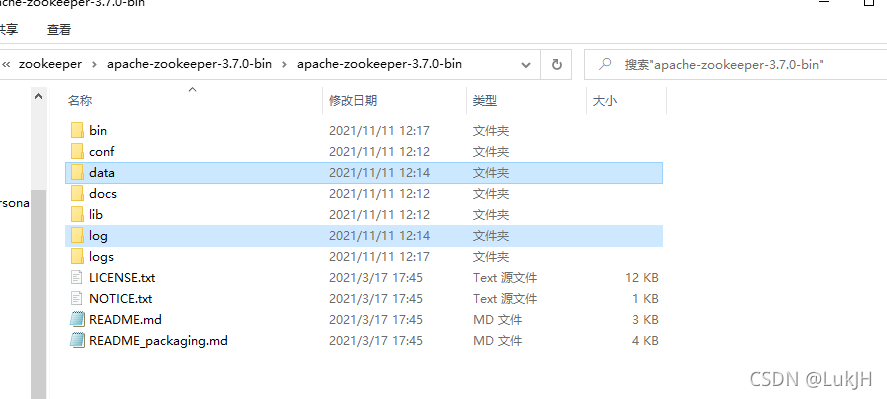
Task: Click the 3 KB size of README.md
Action: (x=645, y=320)
